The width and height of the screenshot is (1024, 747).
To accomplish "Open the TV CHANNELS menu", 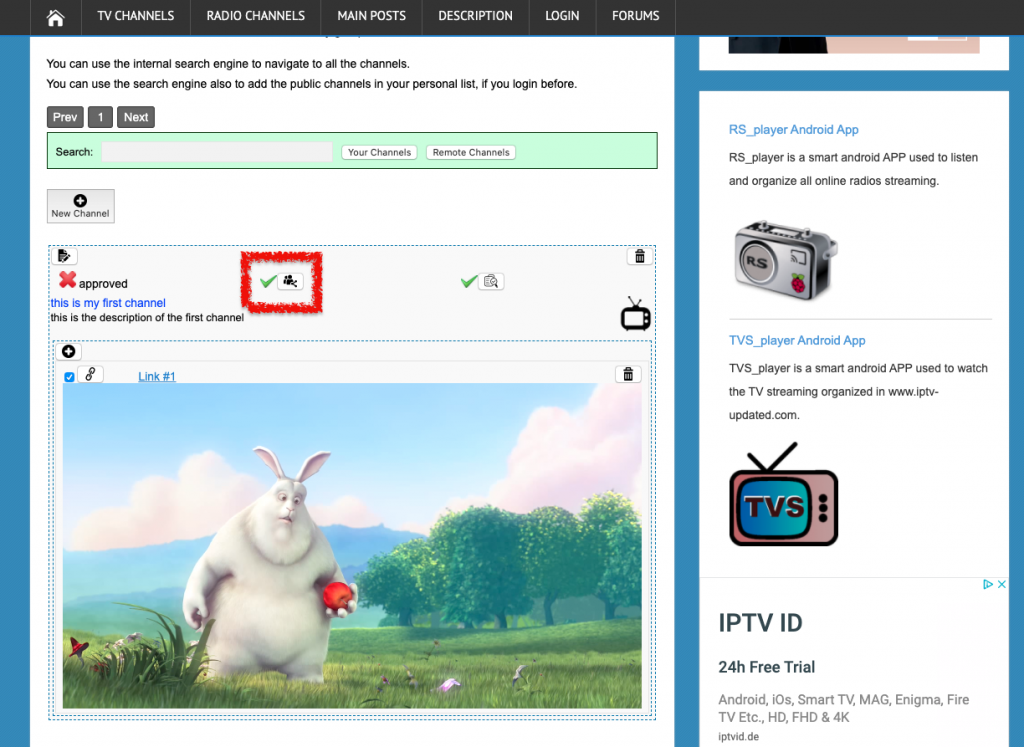I will [136, 16].
